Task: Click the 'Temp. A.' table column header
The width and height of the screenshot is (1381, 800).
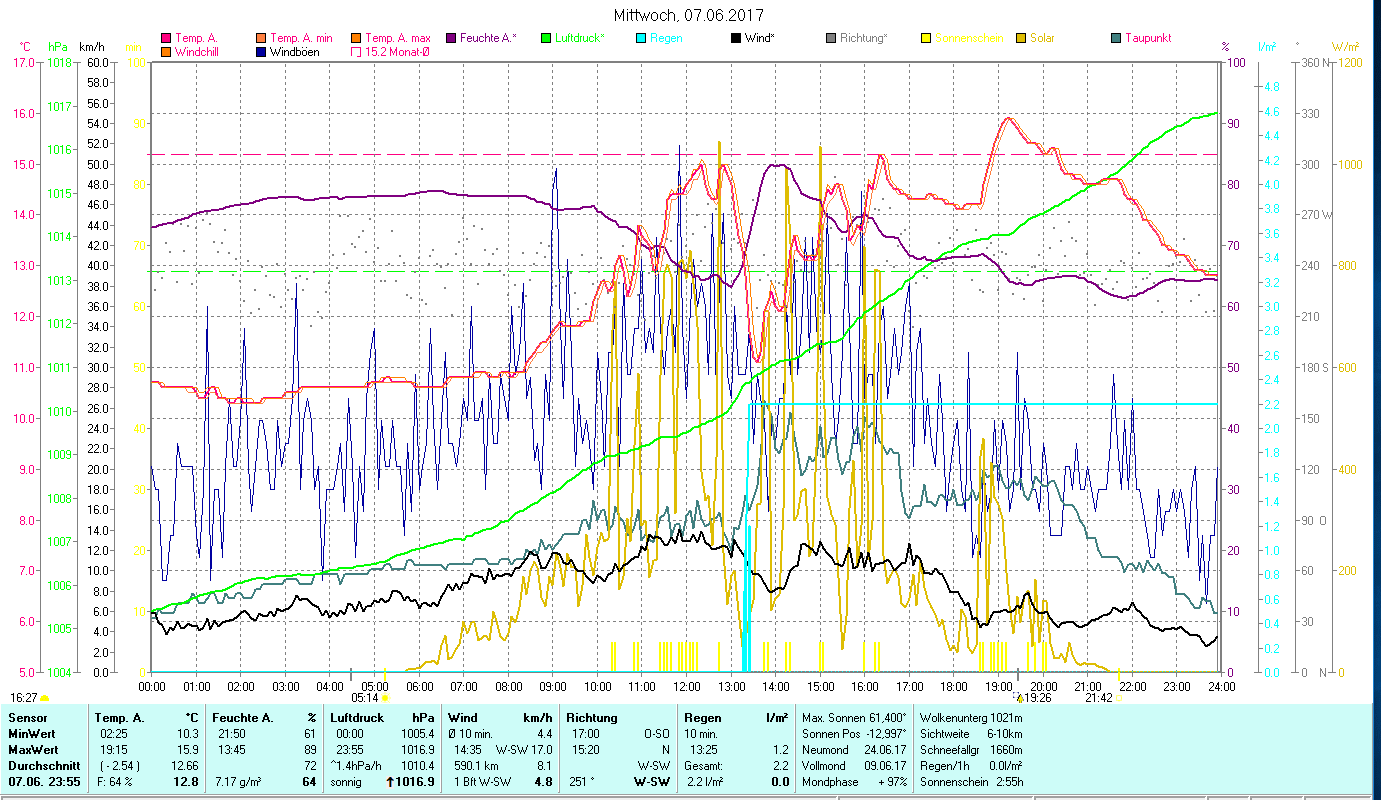Action: point(119,718)
